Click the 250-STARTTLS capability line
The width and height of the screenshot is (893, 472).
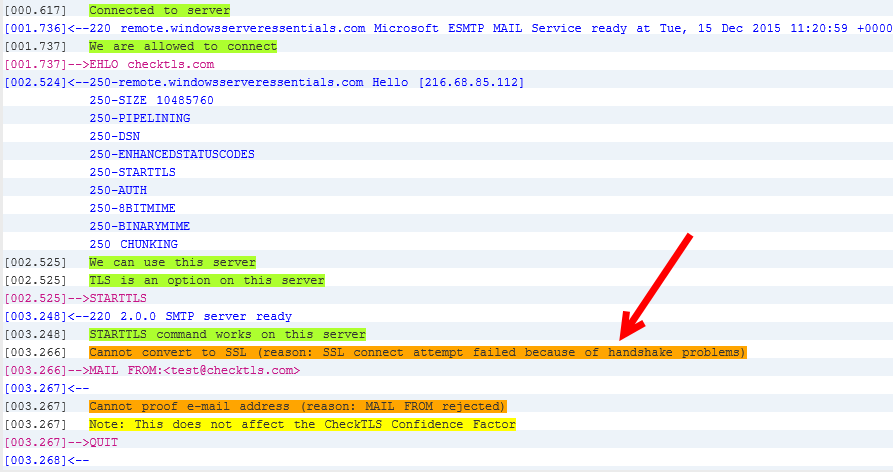[x=132, y=172]
